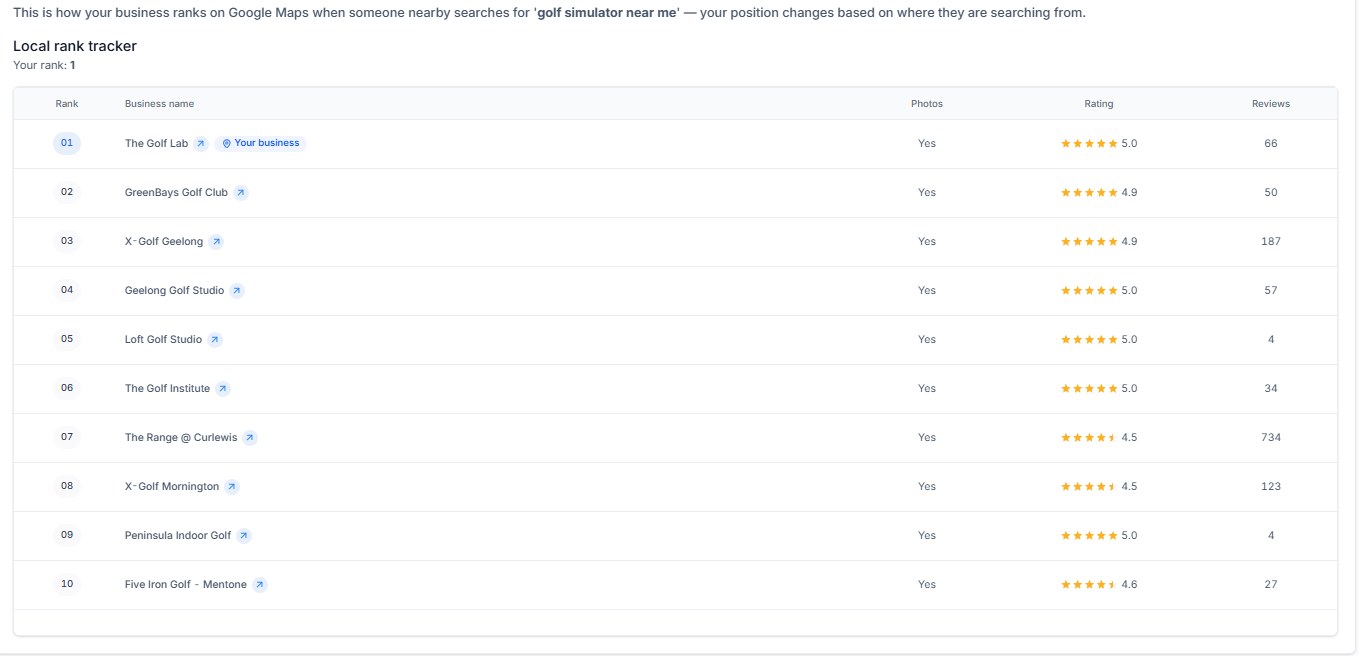
Task: Open X-Golf Geelong external link icon
Action: pyautogui.click(x=216, y=241)
